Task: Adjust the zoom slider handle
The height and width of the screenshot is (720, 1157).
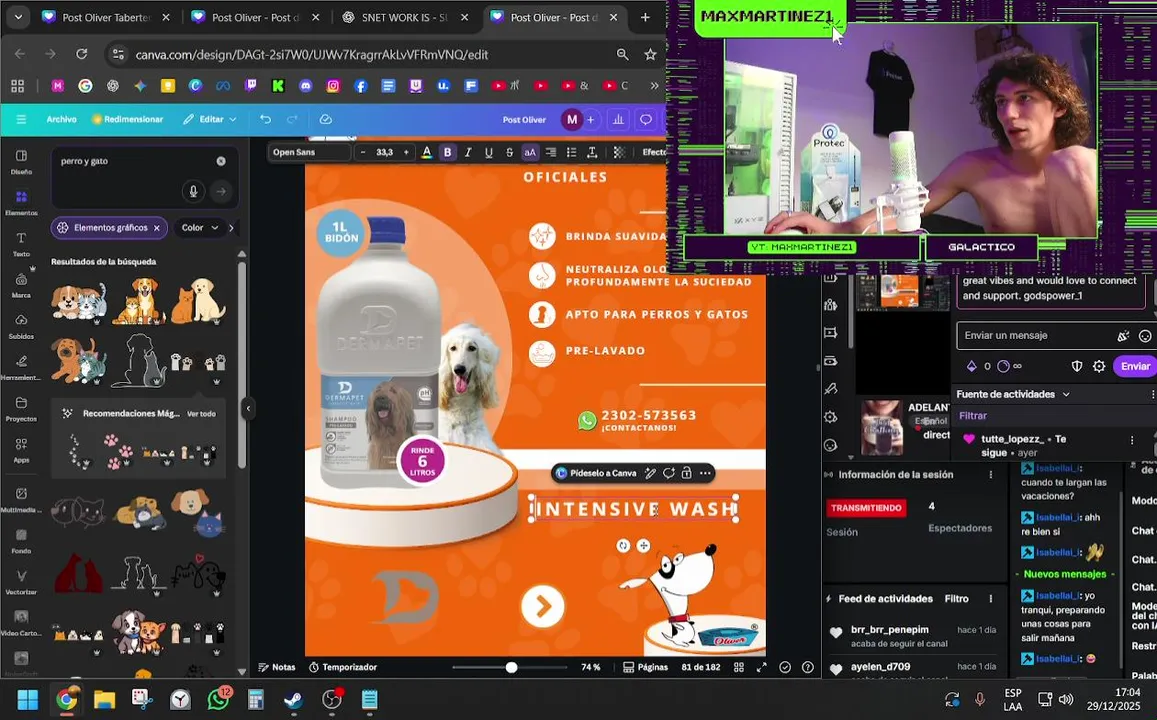Action: 511,668
